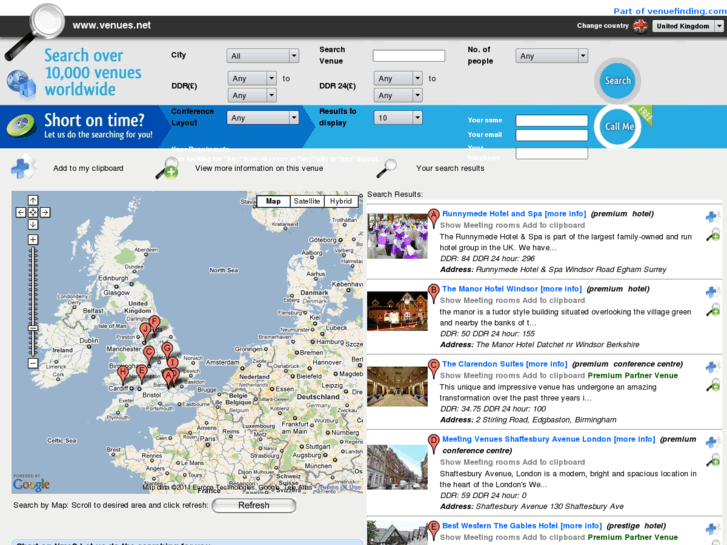Focus the Your telephone input field
Screen dimensions: 727x545
(552, 153)
